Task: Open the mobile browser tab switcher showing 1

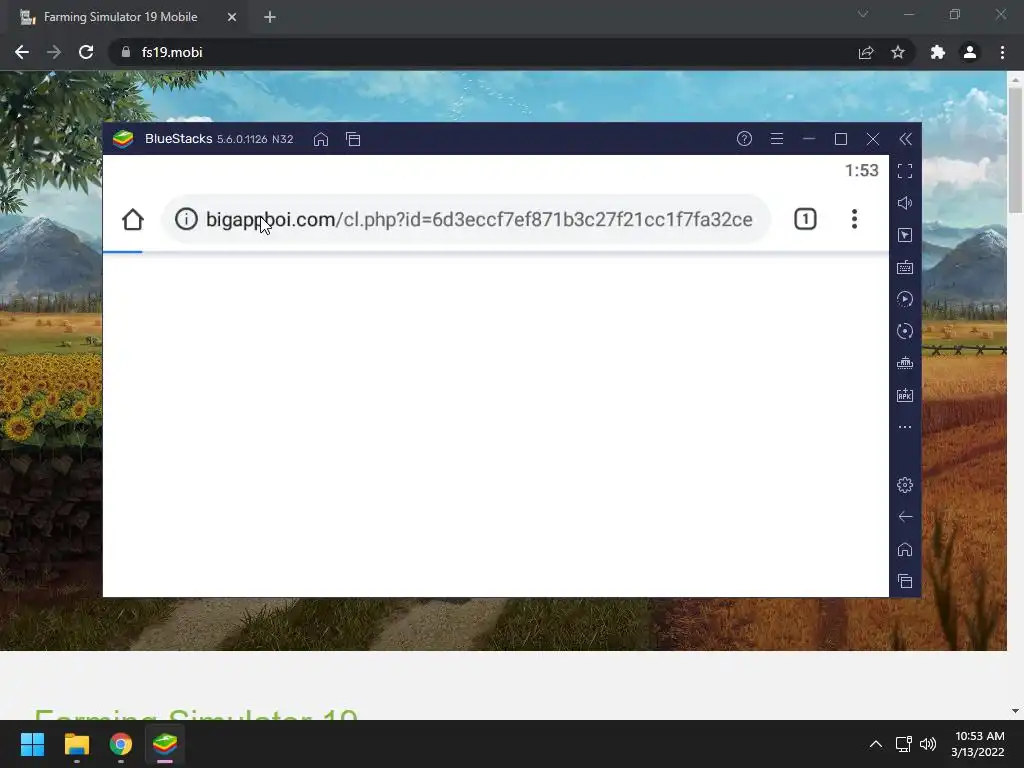Action: point(805,219)
